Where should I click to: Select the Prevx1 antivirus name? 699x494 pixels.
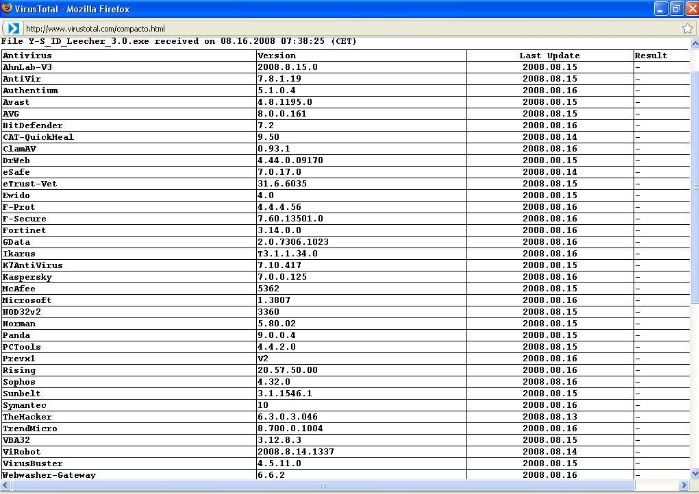pyautogui.click(x=19, y=358)
